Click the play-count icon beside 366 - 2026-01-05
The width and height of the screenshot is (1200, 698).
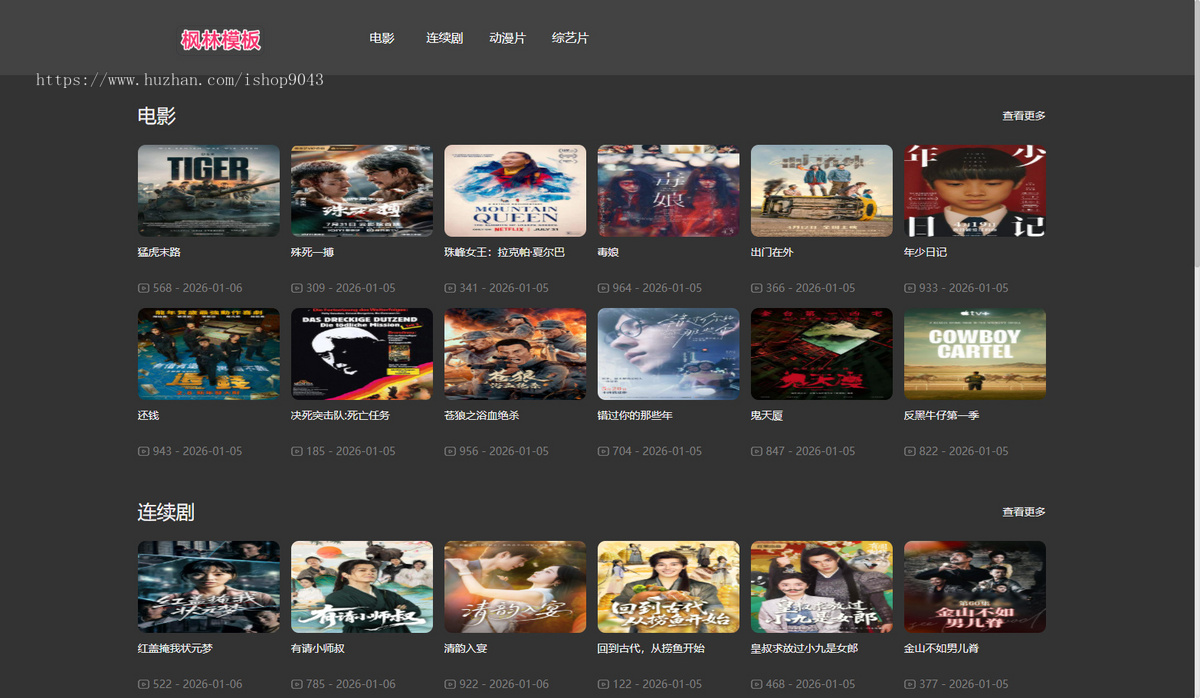pyautogui.click(x=756, y=288)
